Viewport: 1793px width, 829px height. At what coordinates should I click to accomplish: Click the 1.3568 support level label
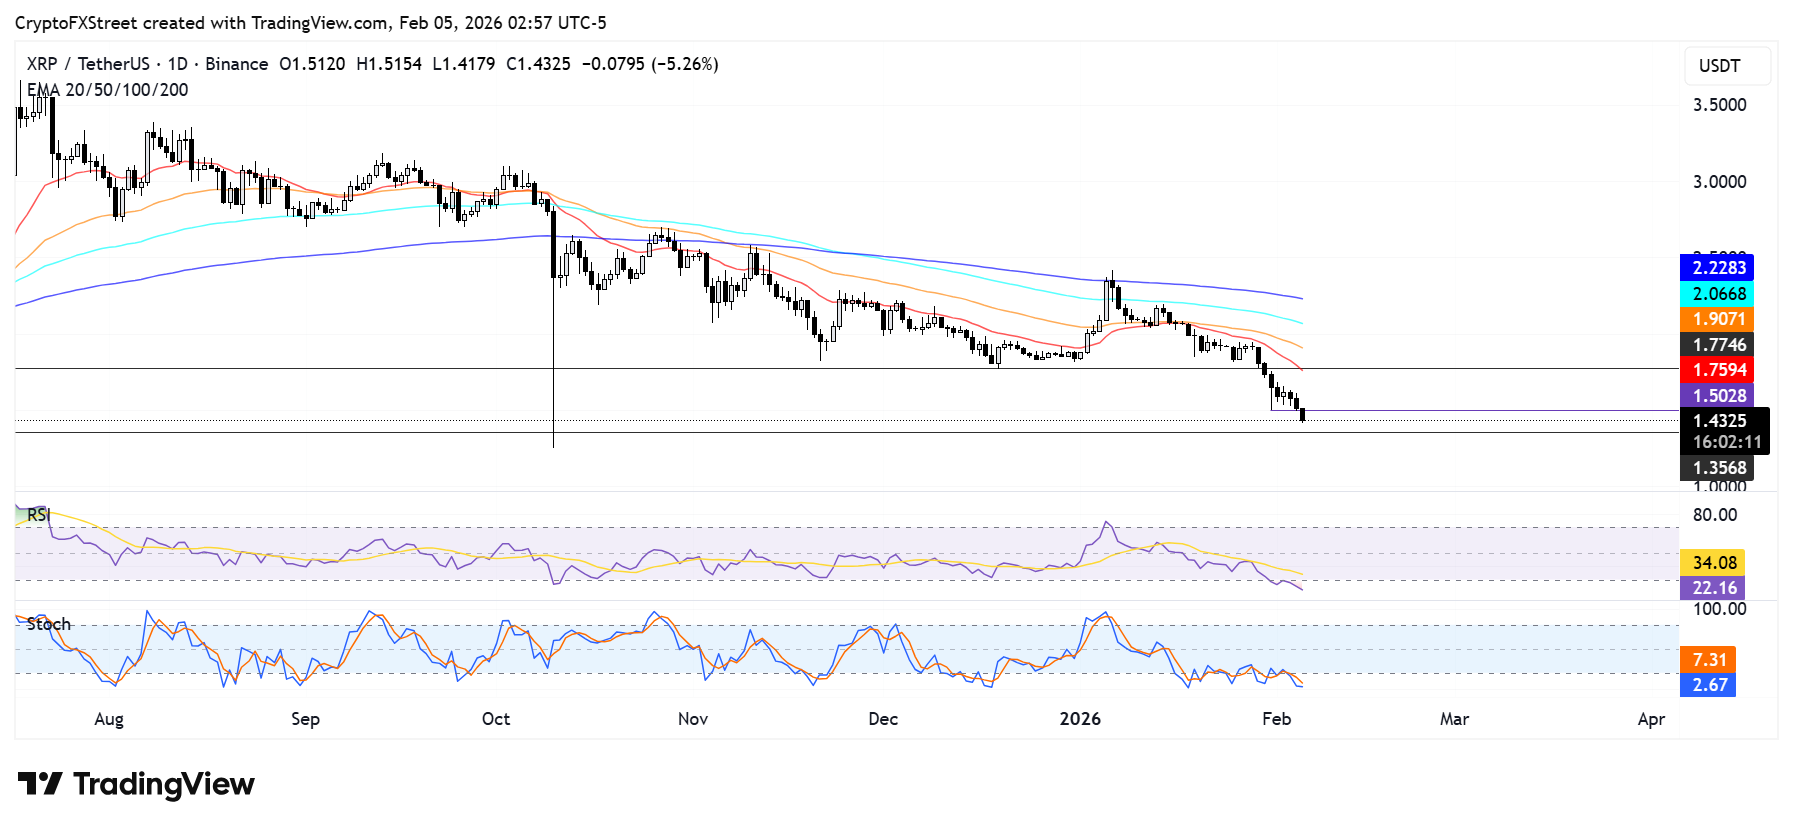1717,468
